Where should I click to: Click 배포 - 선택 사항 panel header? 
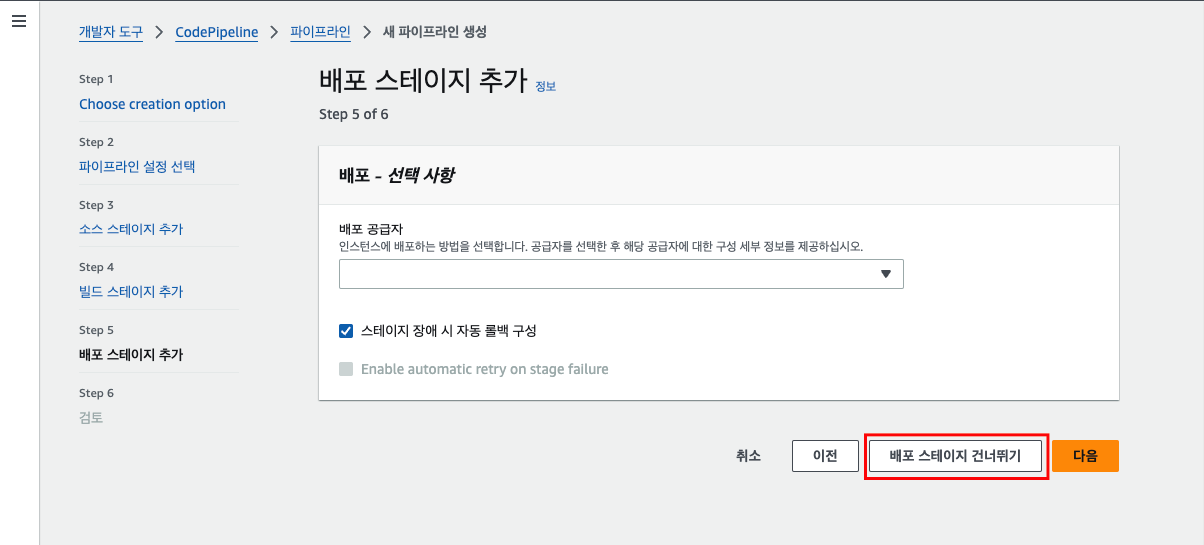click(x=719, y=175)
